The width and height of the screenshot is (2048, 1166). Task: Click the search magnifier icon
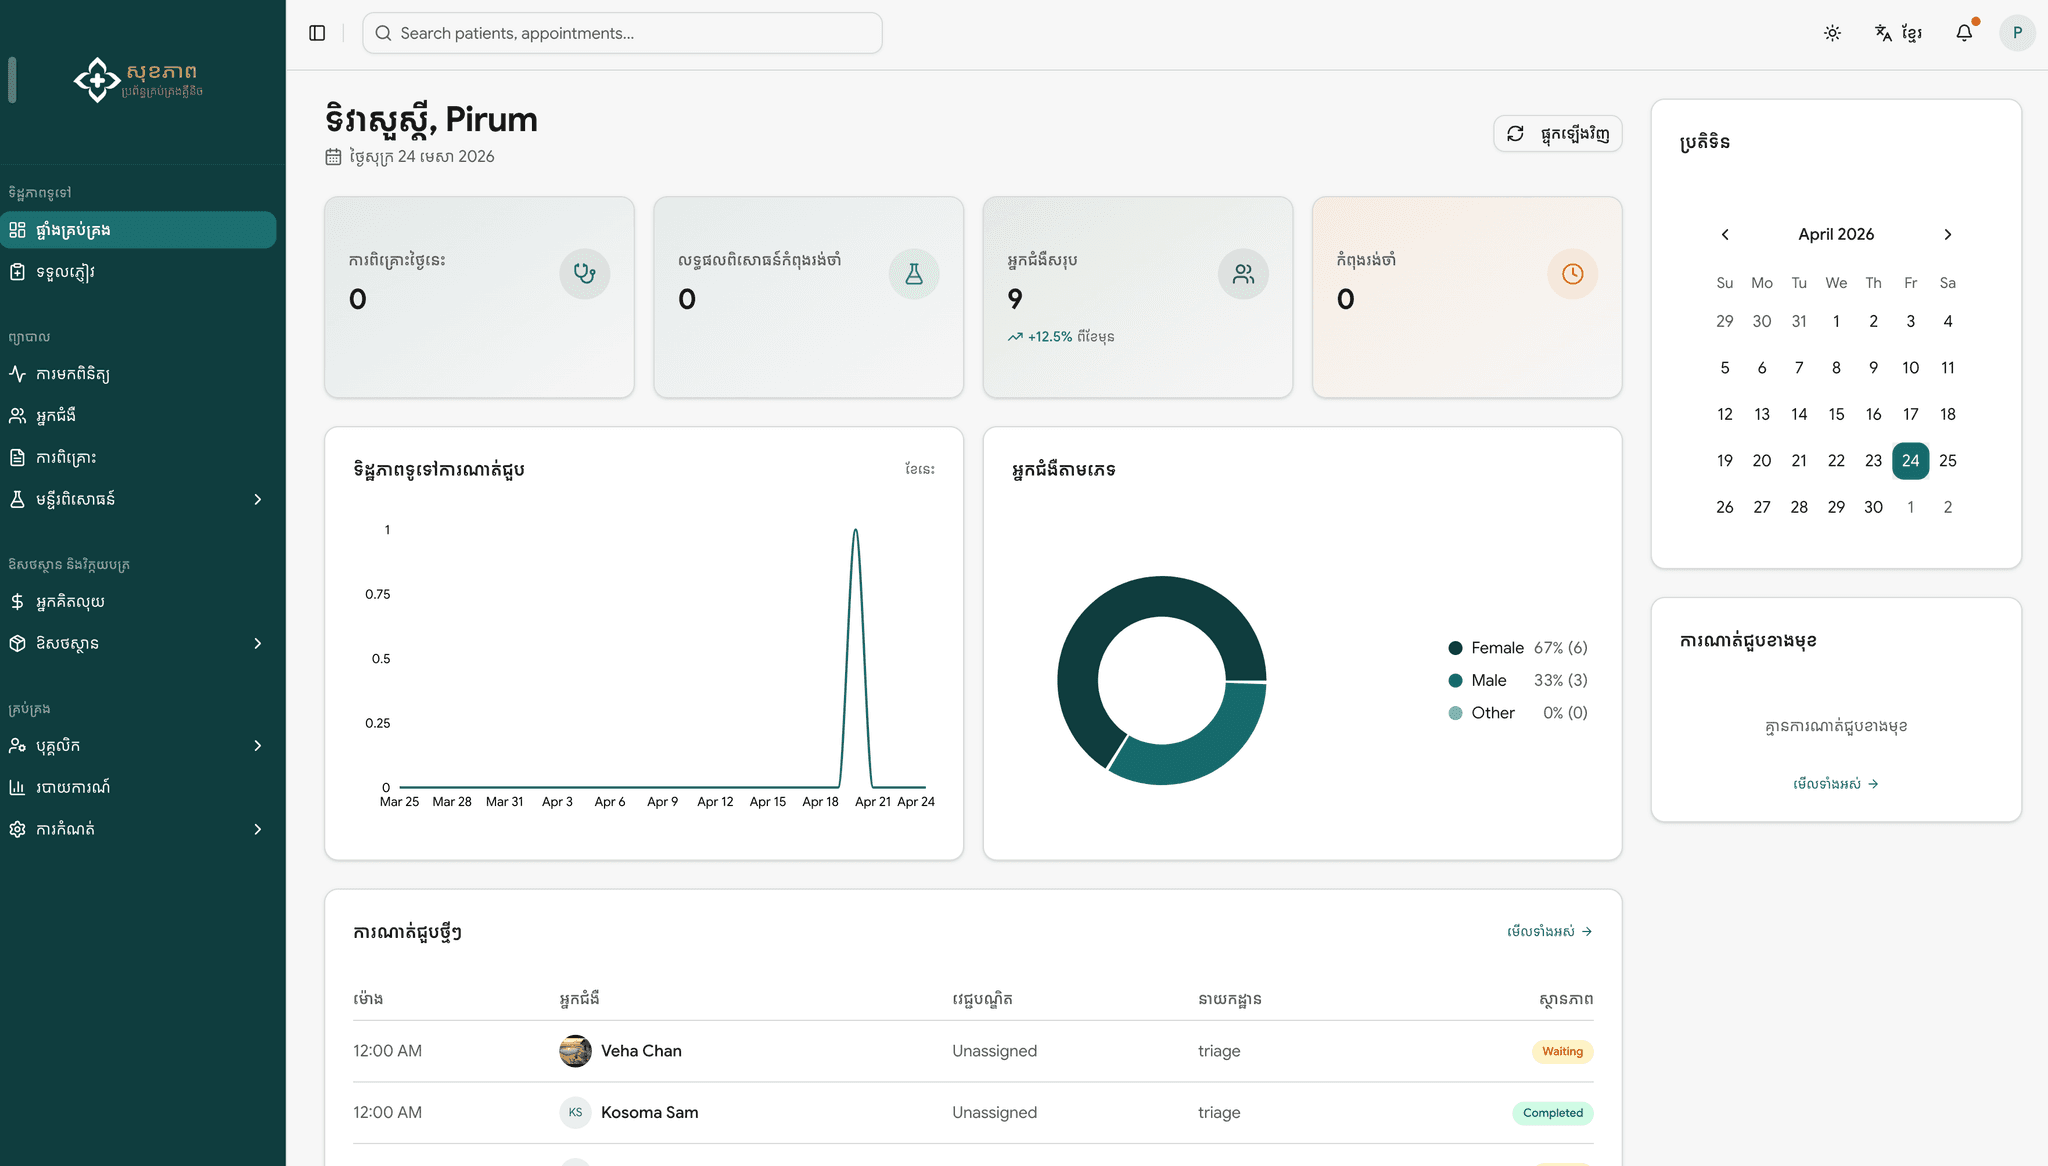pos(383,33)
